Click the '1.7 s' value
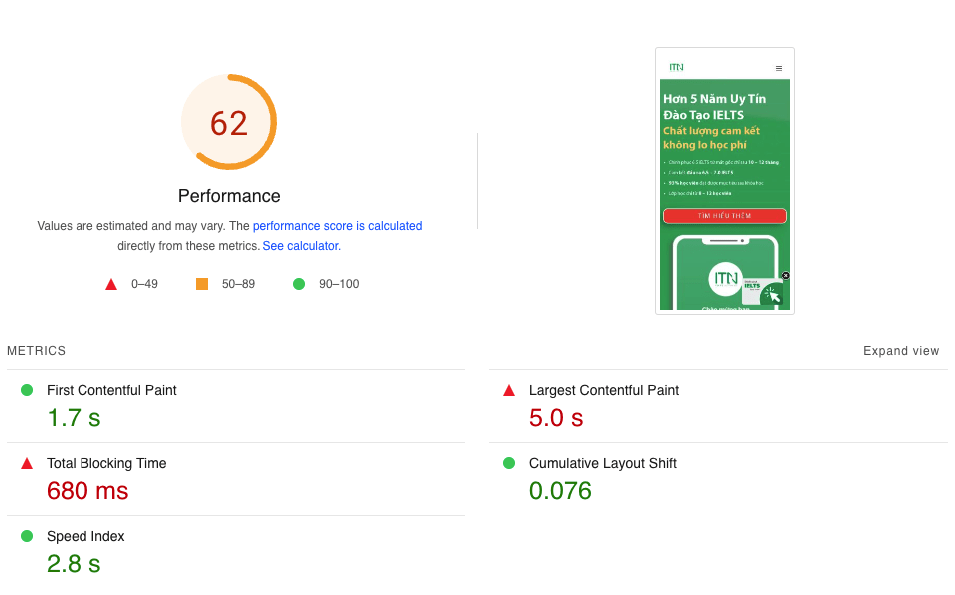955x595 pixels. (74, 418)
